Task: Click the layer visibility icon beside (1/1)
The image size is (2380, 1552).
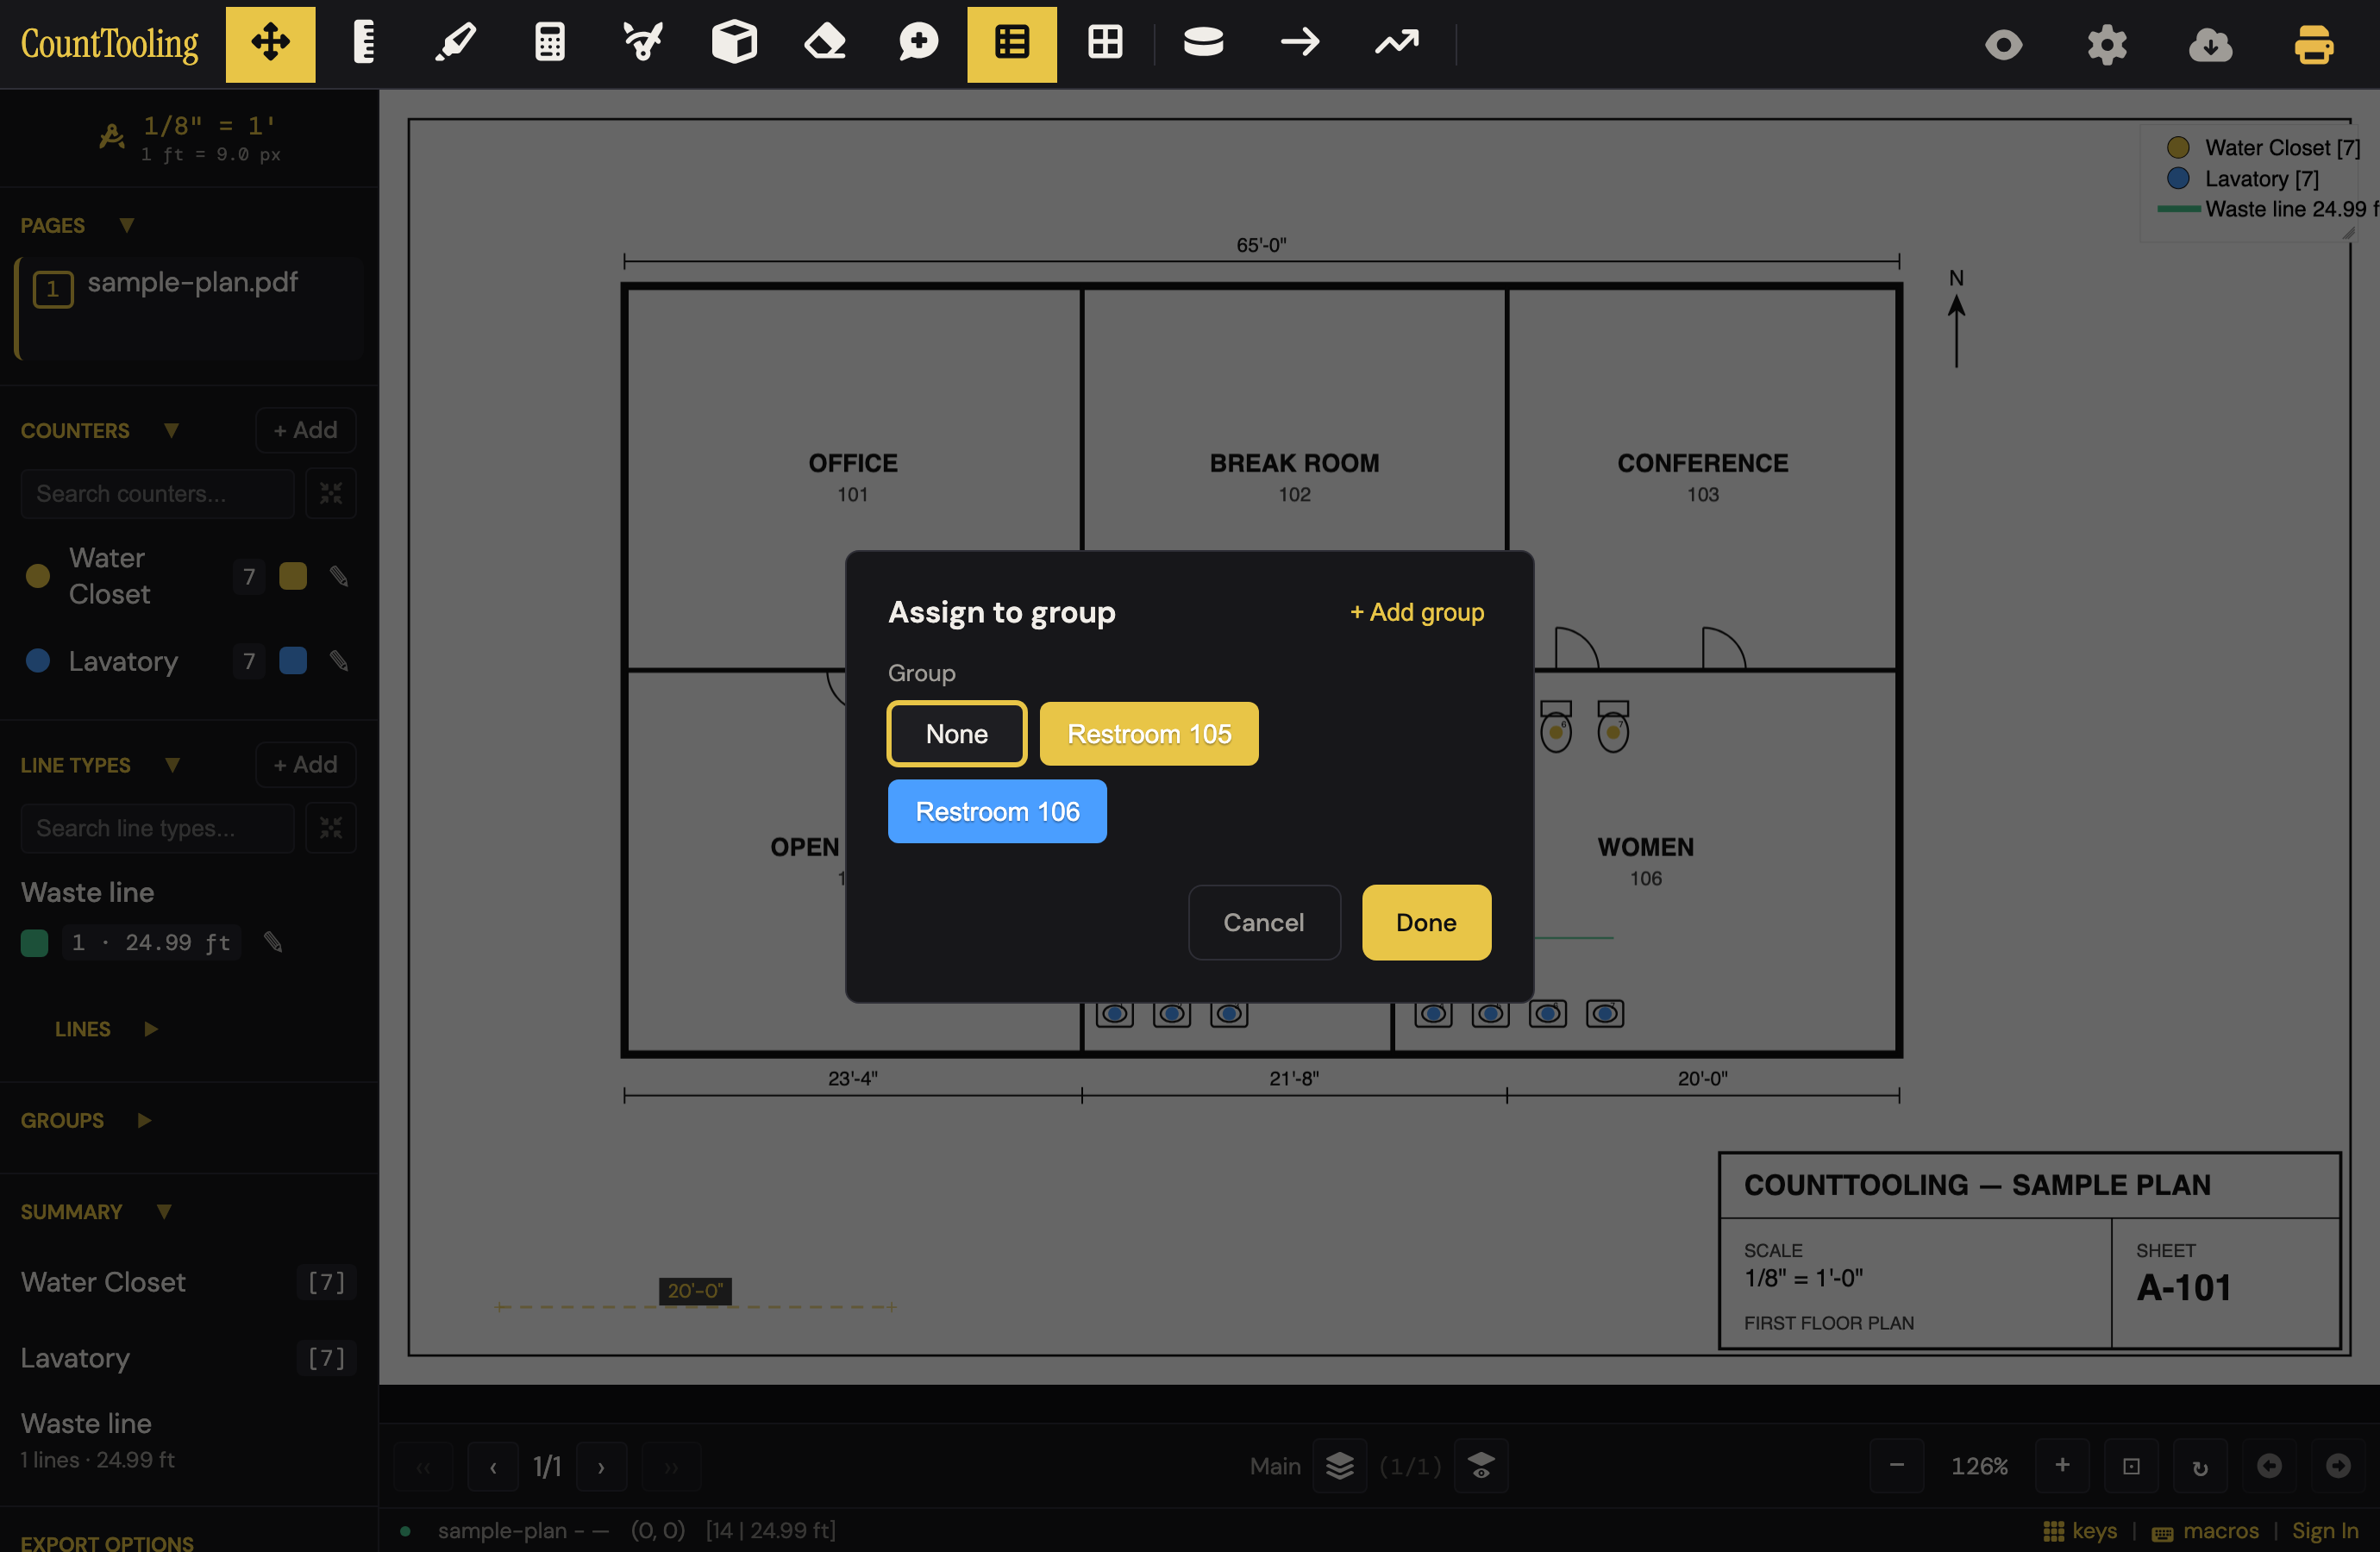Action: pyautogui.click(x=1481, y=1466)
